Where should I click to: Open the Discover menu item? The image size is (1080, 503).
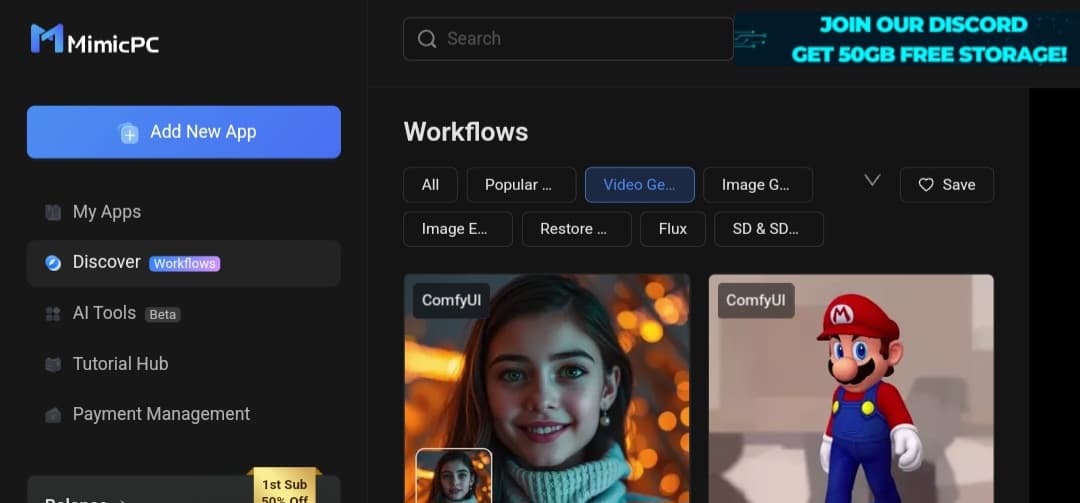[x=184, y=263]
